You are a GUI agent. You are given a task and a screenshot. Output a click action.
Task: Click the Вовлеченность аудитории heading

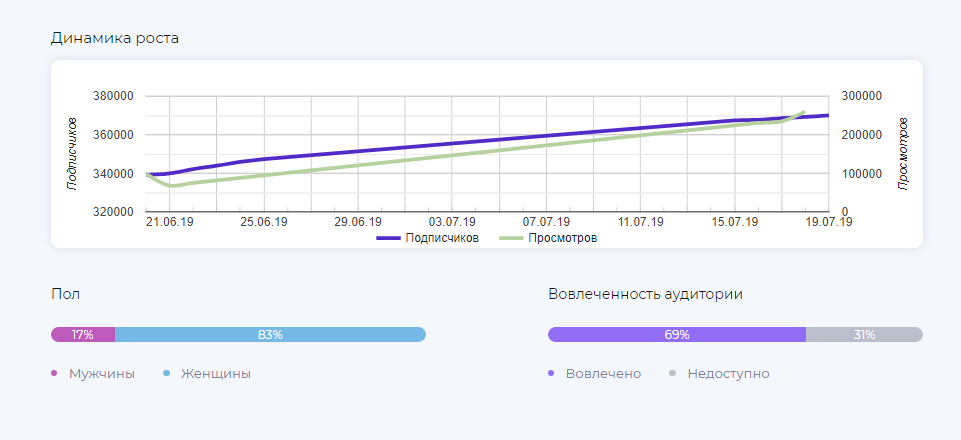click(645, 294)
